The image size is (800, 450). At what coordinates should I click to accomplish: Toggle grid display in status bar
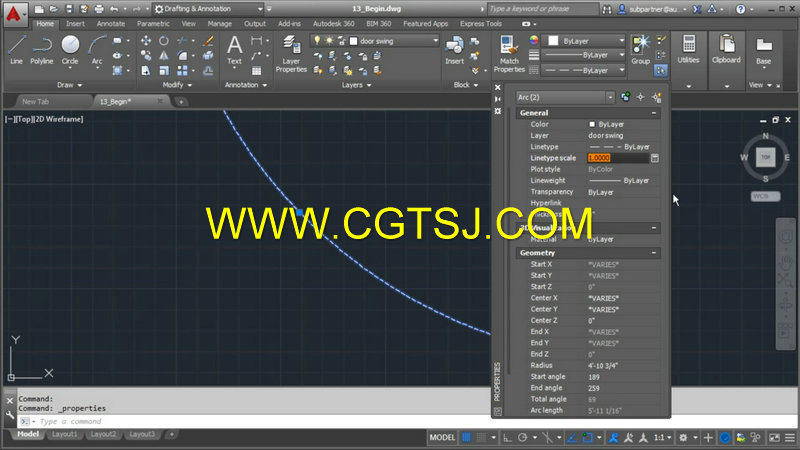466,437
